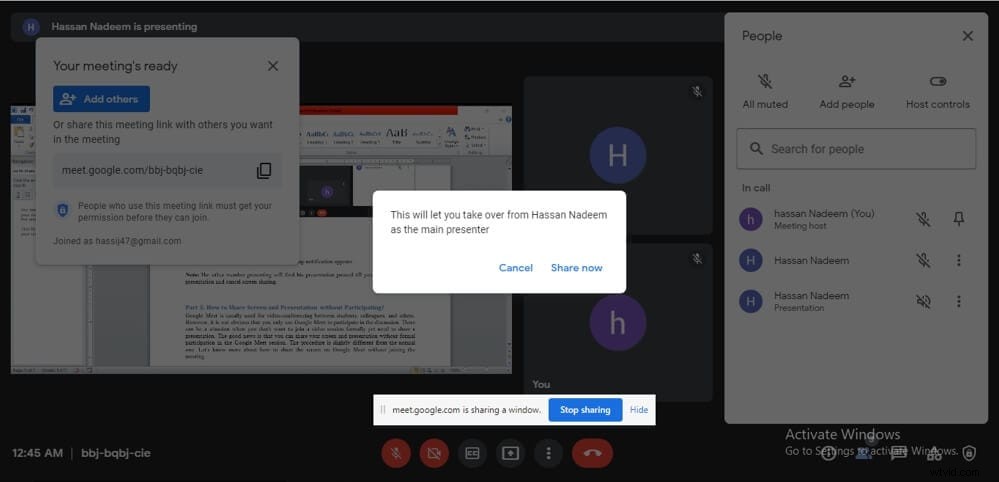999x482 pixels.
Task: Toggle the microphone in bottom bar
Action: [x=396, y=453]
